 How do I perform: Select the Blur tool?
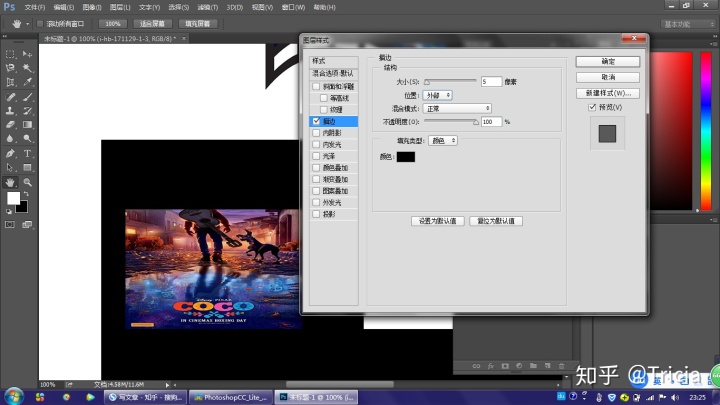(x=10, y=138)
